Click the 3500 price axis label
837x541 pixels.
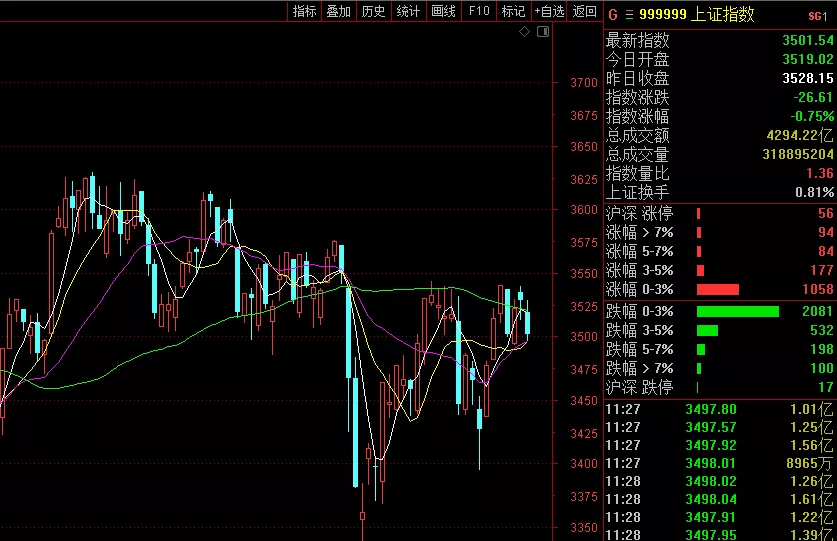(584, 337)
